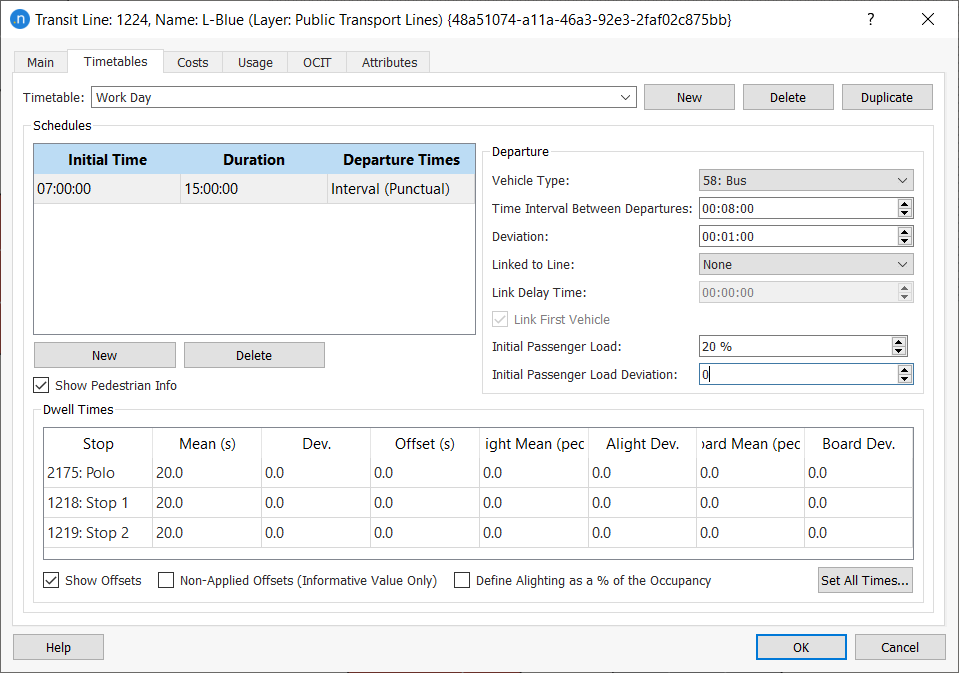Viewport: 959px width, 673px height.
Task: Toggle the Show Pedestrian Info checkbox
Action: tap(41, 385)
